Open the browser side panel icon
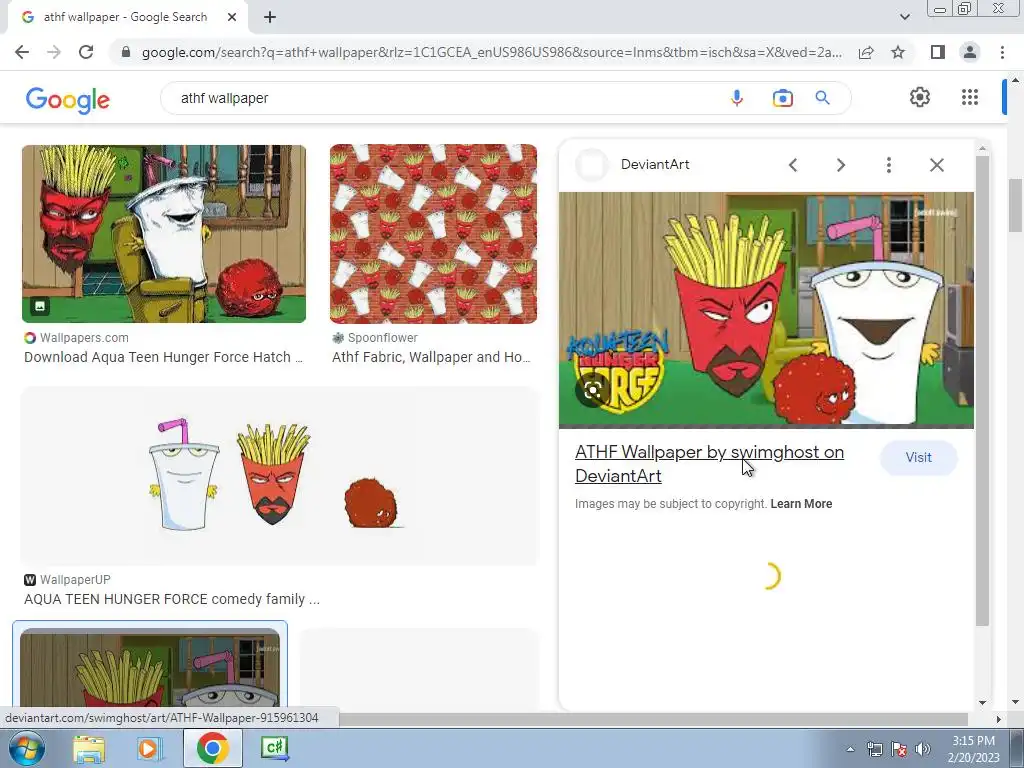This screenshot has height=768, width=1024. [x=938, y=52]
